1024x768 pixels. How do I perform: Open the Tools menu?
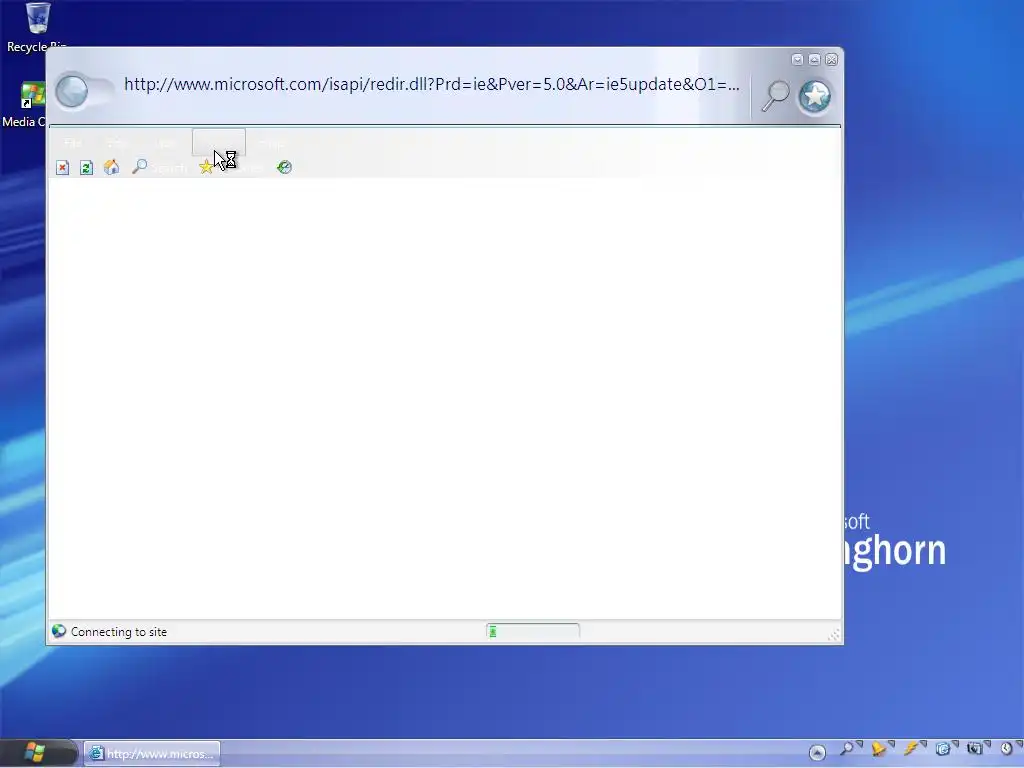(x=272, y=143)
